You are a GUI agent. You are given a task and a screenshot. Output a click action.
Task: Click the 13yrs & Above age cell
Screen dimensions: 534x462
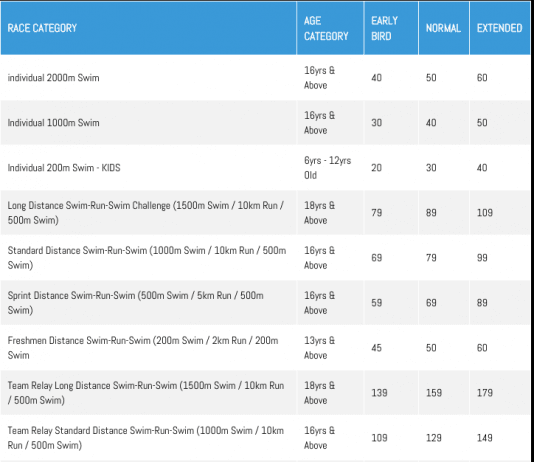click(x=319, y=348)
